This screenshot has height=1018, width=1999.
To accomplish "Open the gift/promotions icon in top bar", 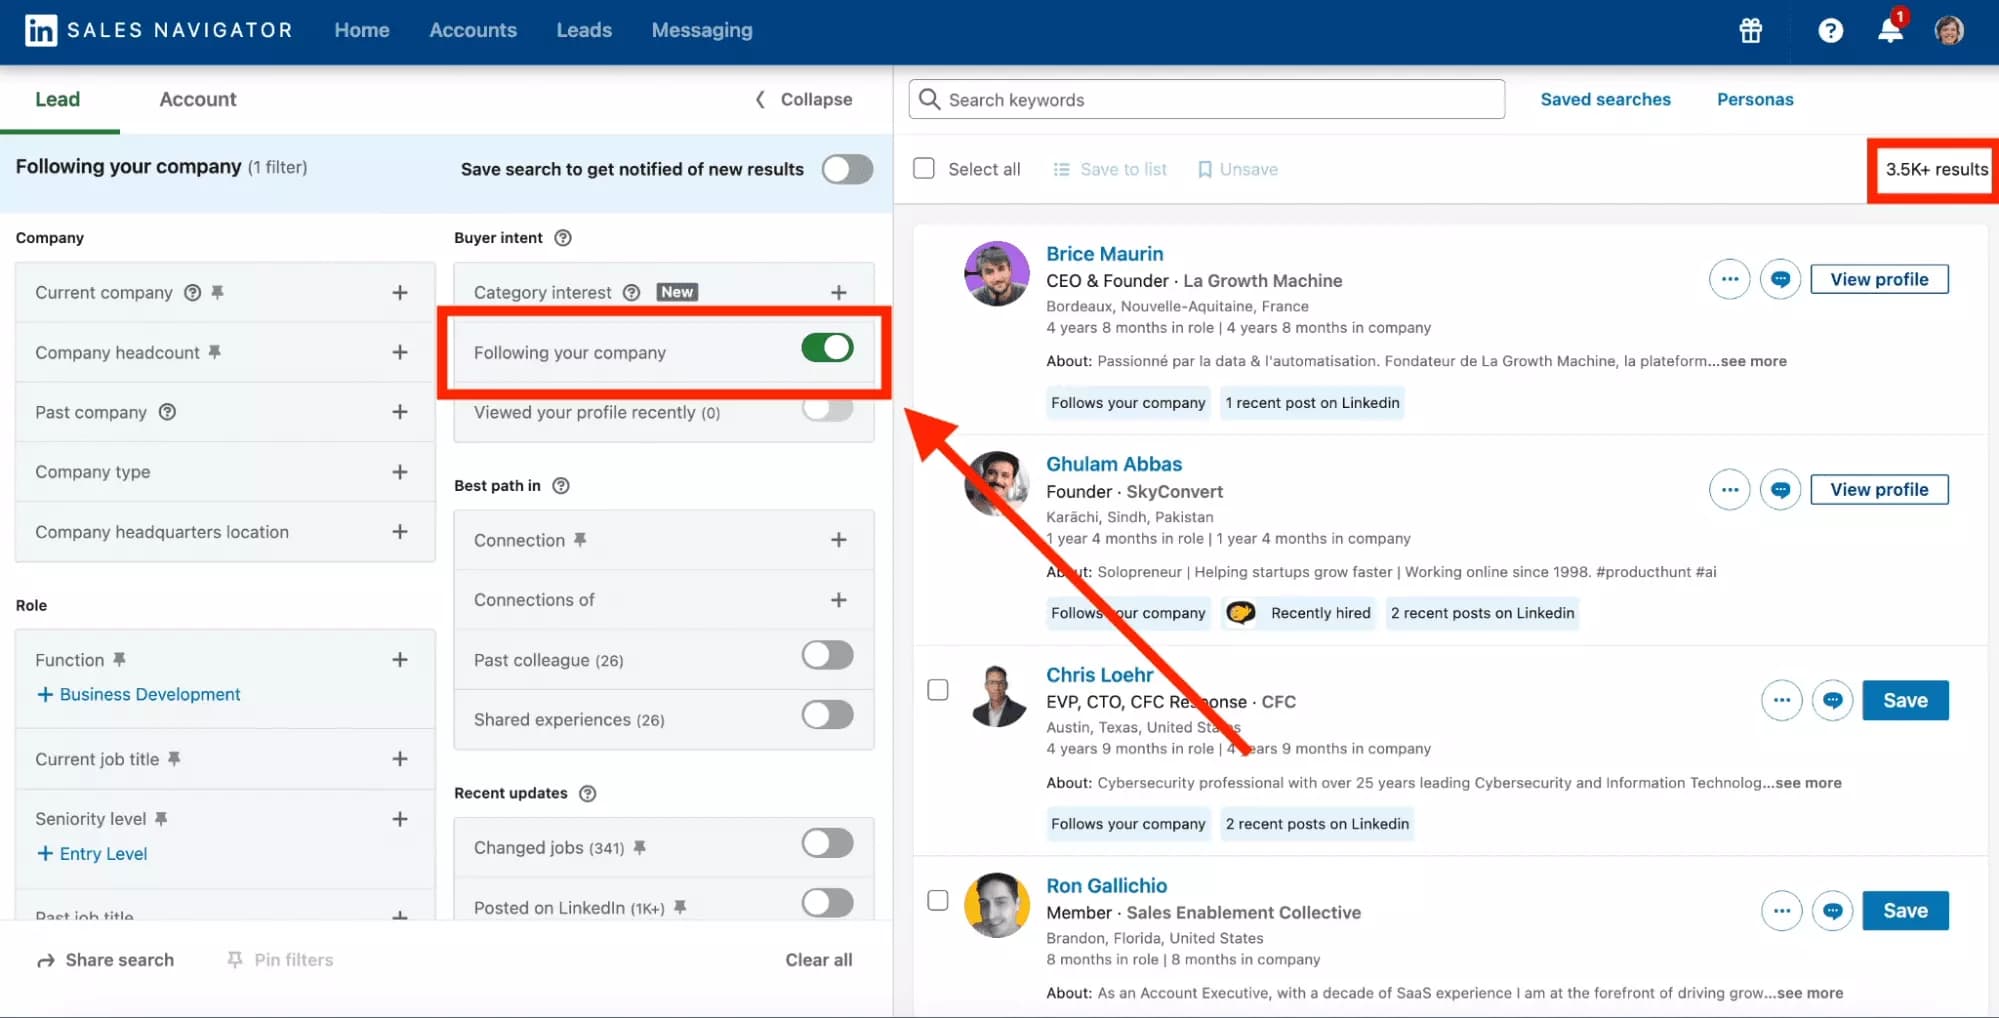I will (1749, 31).
